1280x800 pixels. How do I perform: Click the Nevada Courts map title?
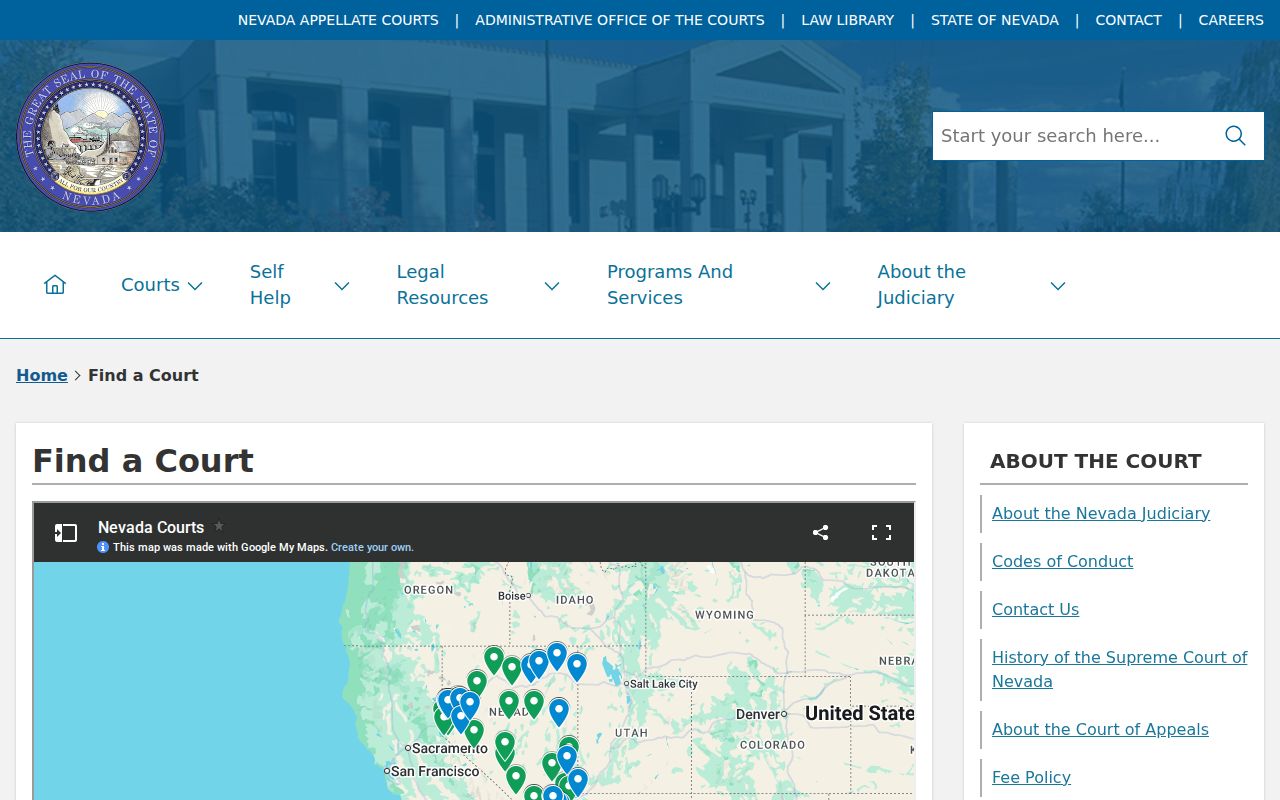click(151, 527)
